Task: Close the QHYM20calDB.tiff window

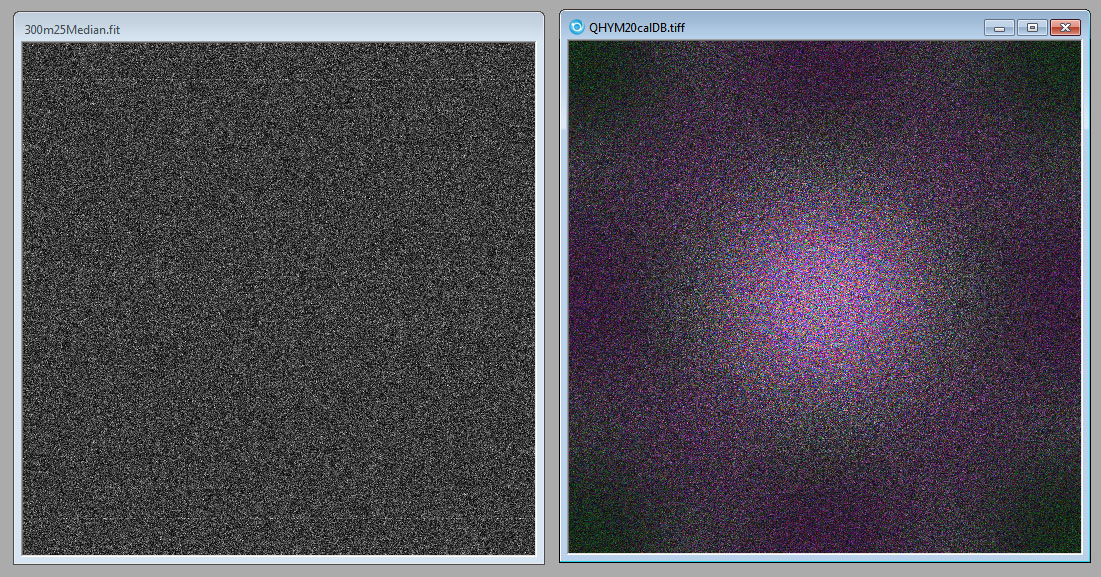Action: click(x=1065, y=27)
